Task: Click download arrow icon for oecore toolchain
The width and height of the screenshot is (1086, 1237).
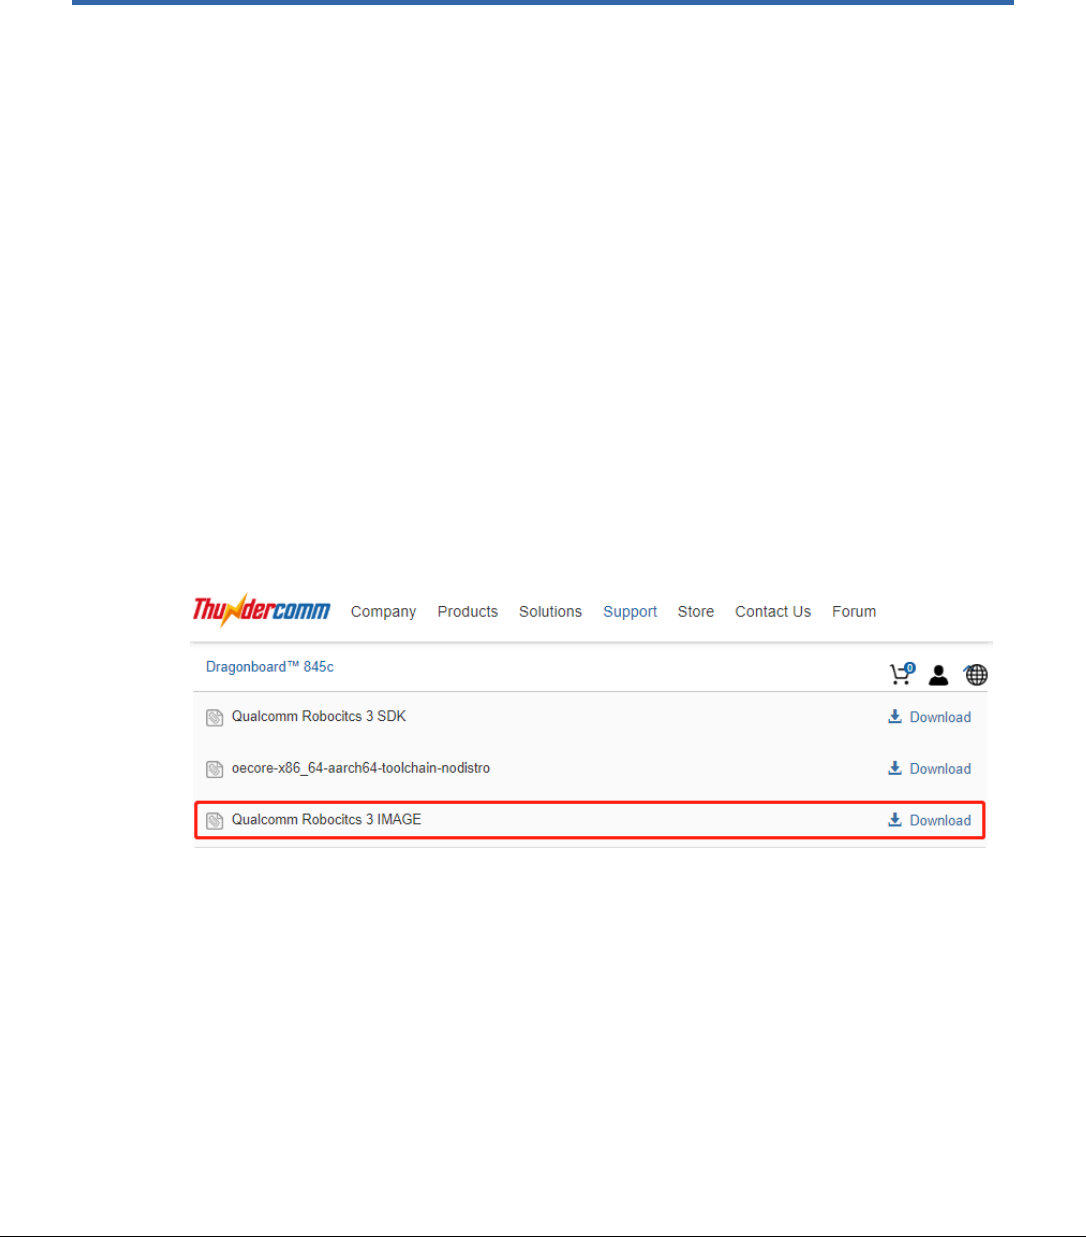Action: coord(895,768)
